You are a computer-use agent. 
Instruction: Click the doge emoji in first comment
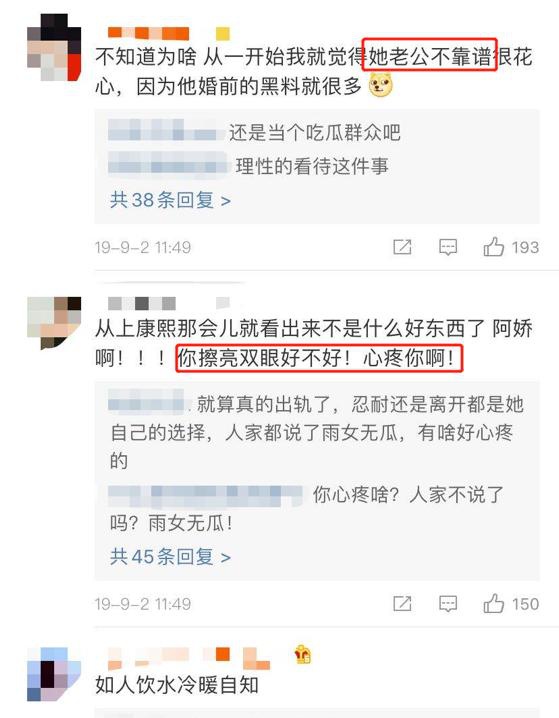pyautogui.click(x=381, y=85)
